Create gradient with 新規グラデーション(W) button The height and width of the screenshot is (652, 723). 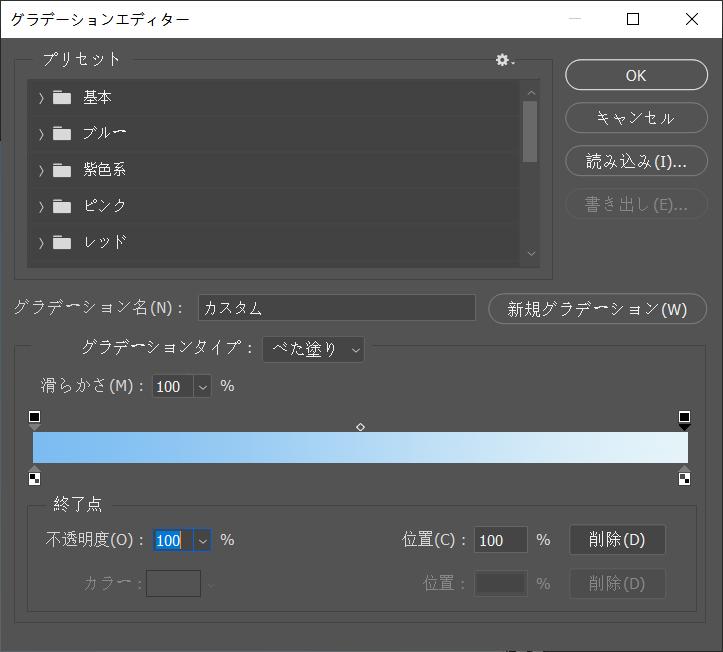point(597,309)
